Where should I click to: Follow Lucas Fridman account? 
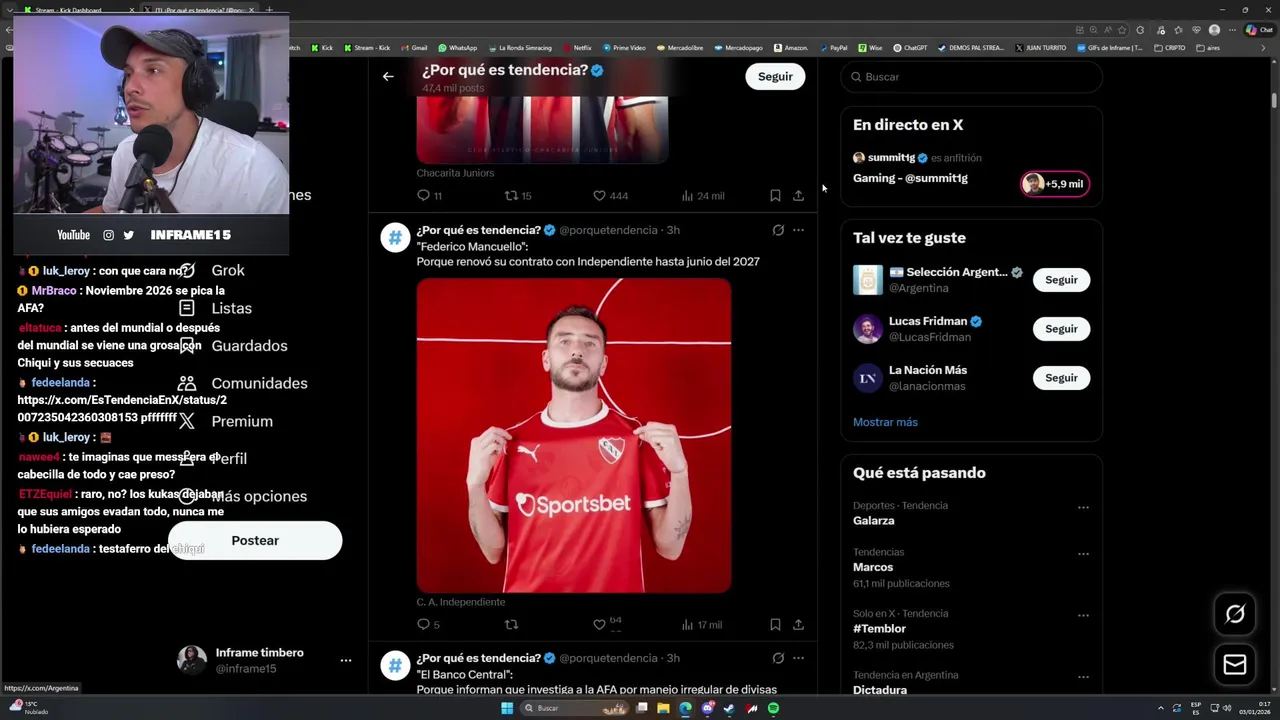click(x=1061, y=329)
